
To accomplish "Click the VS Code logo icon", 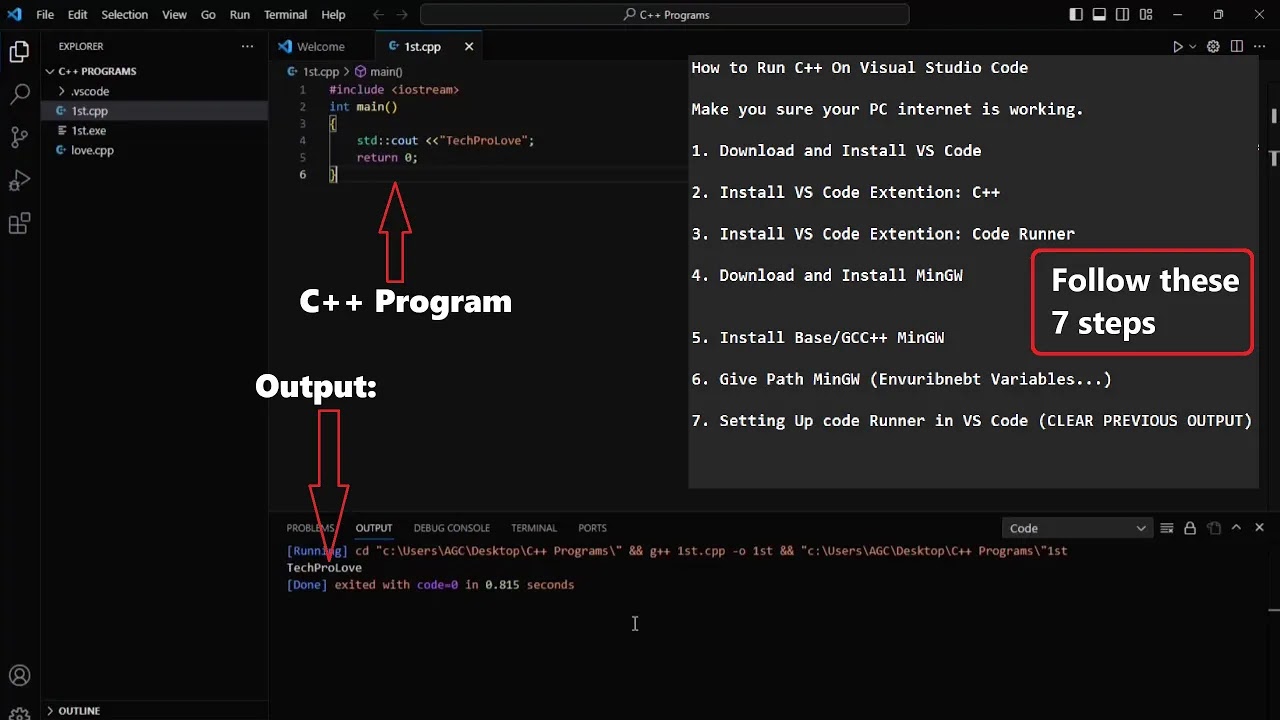I will 14,15.
